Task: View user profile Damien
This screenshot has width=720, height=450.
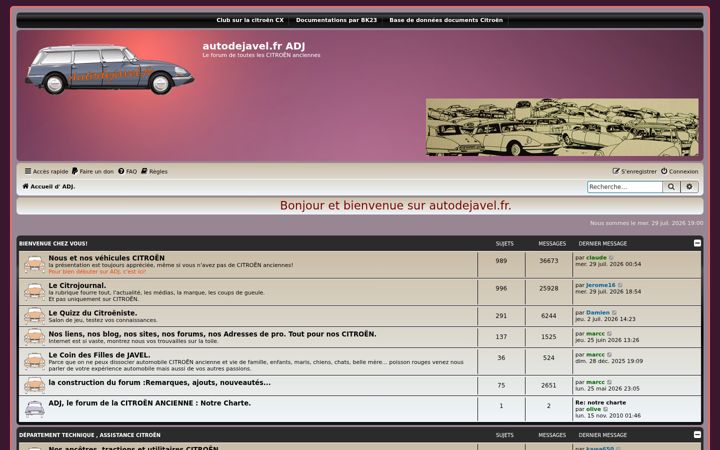Action: tap(598, 313)
